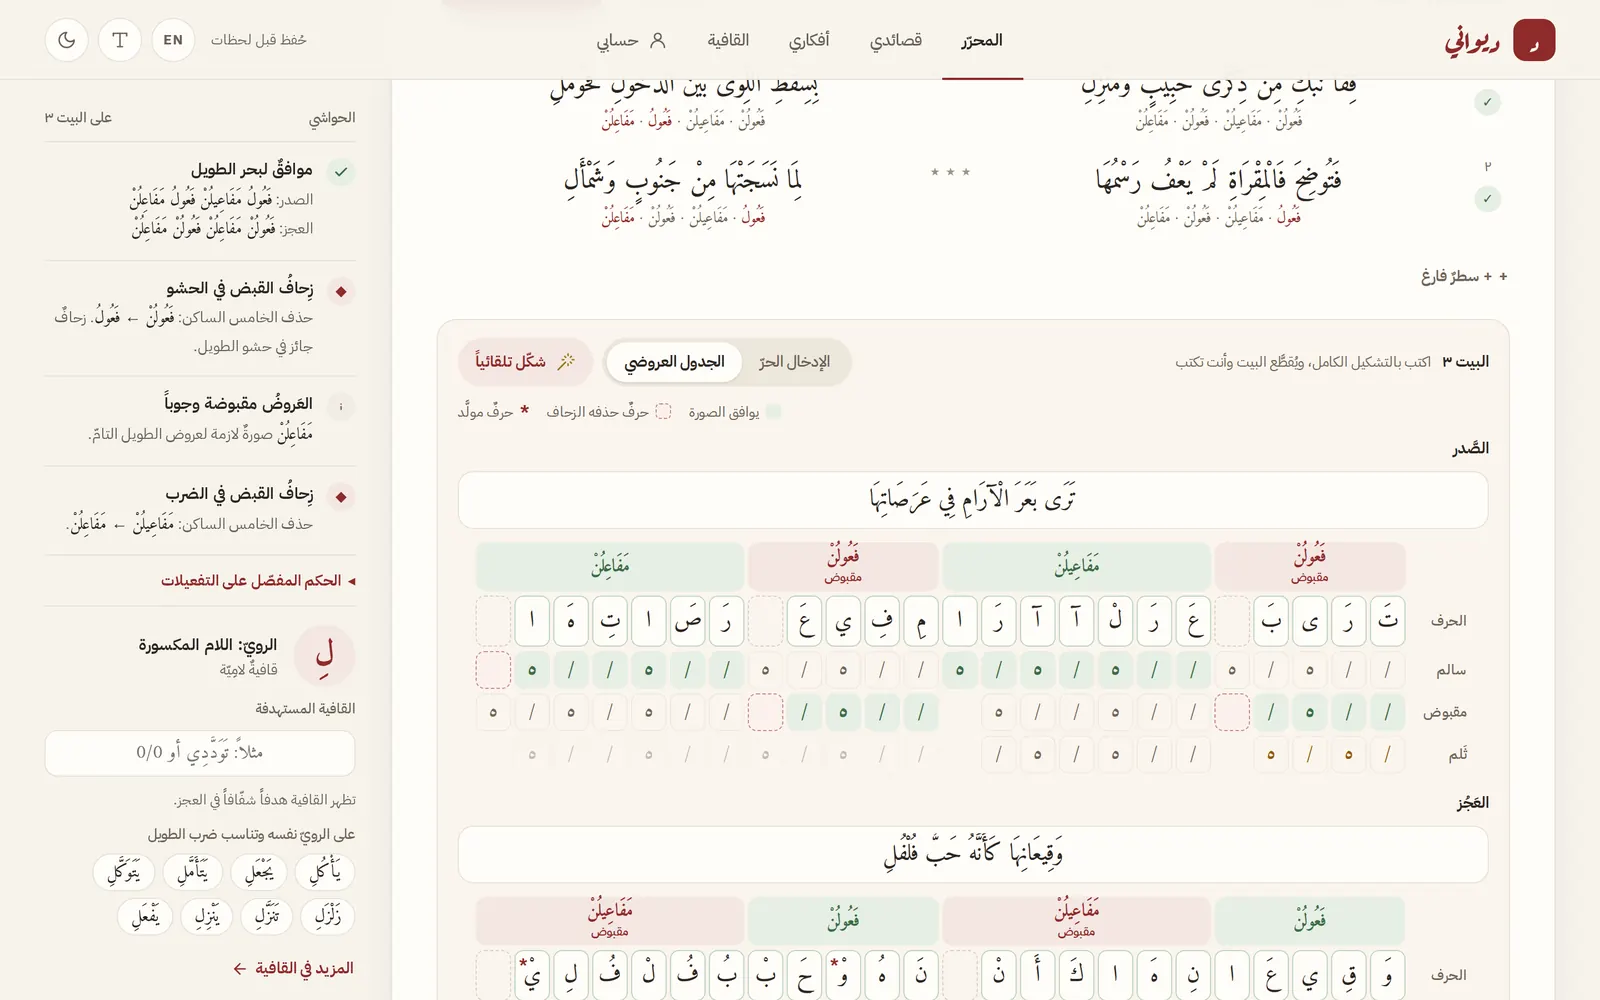Click check mark beside verse ٢
Image resolution: width=1600 pixels, height=1000 pixels.
[x=1487, y=198]
